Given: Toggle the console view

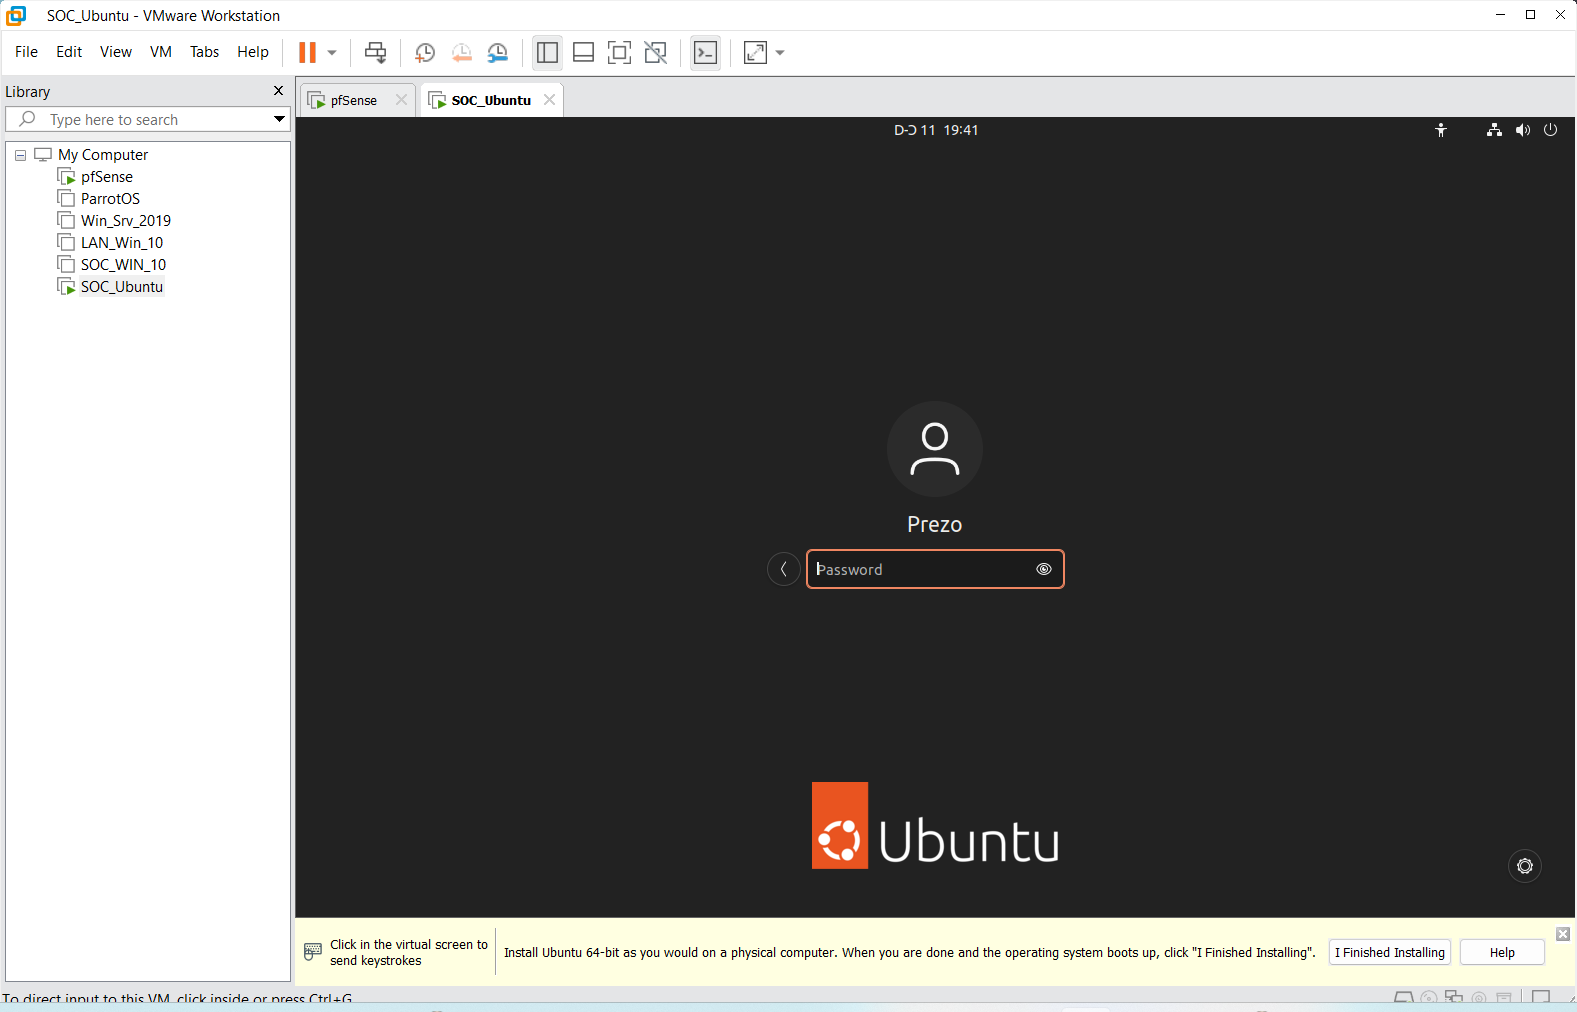Looking at the screenshot, I should click(705, 53).
